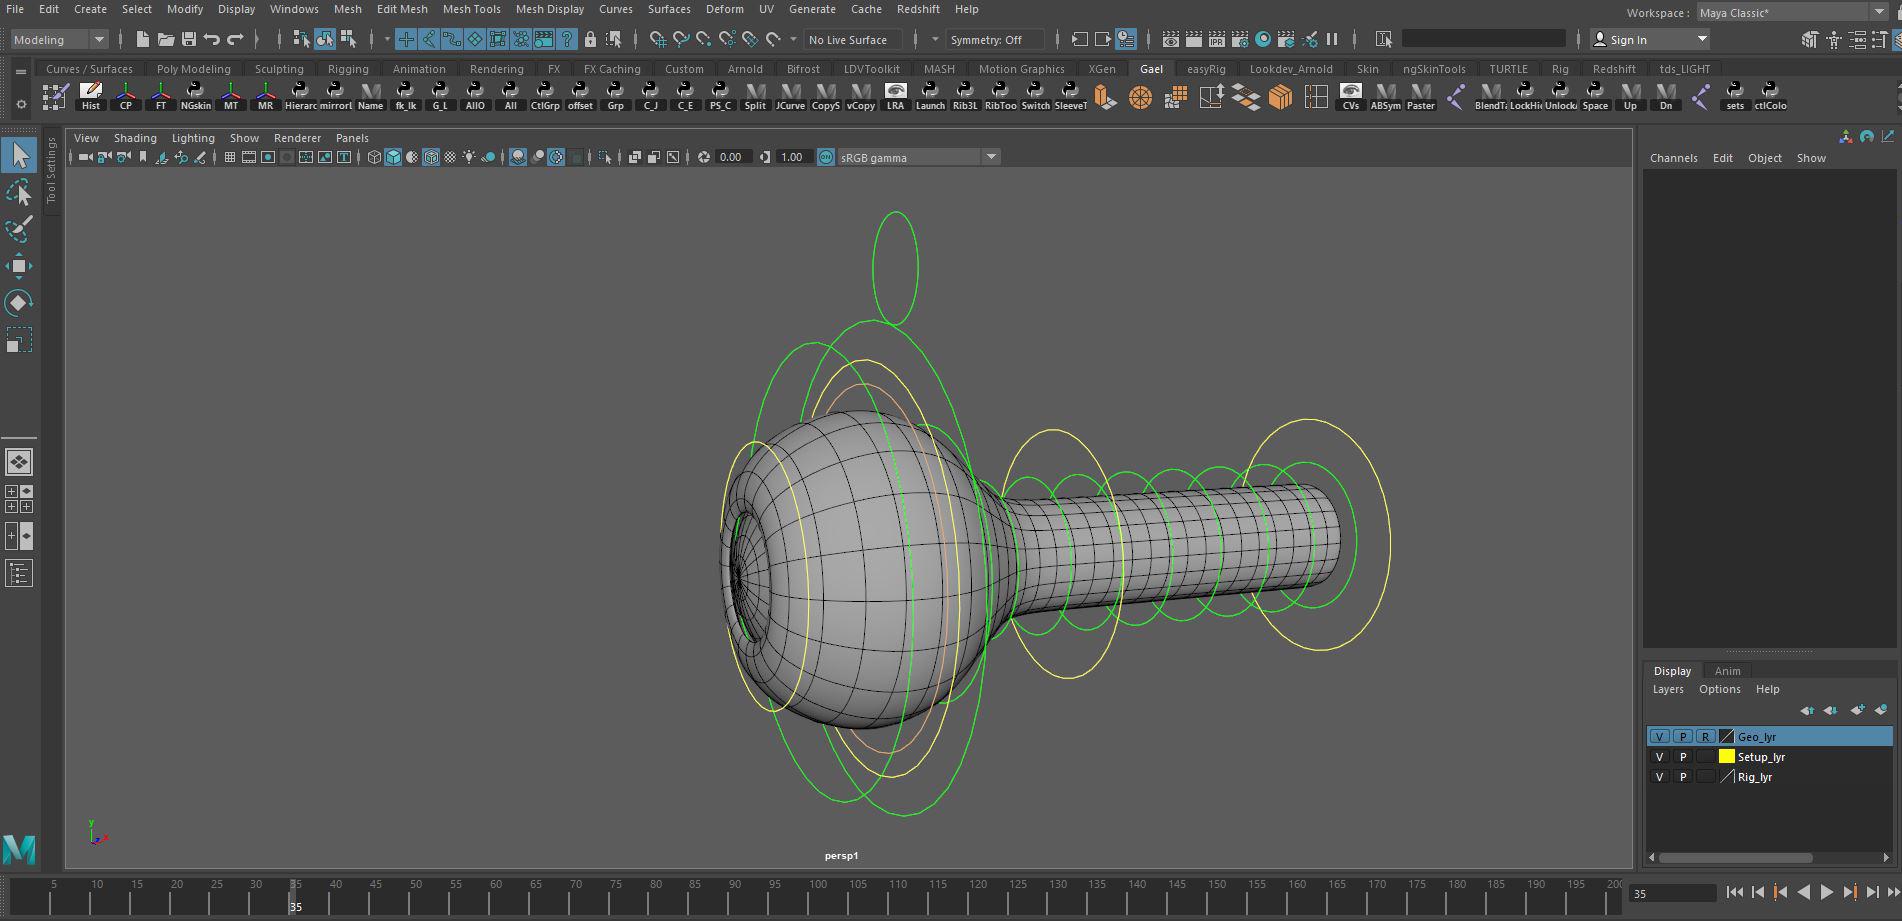Toggle visibility of Rig_lyr layer
Screen dimensions: 1902x921
1659,777
